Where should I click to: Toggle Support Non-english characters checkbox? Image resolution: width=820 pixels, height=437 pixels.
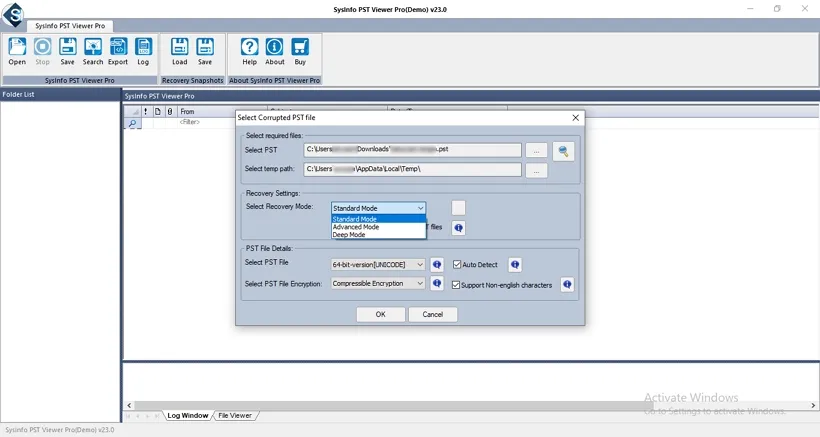tap(456, 285)
